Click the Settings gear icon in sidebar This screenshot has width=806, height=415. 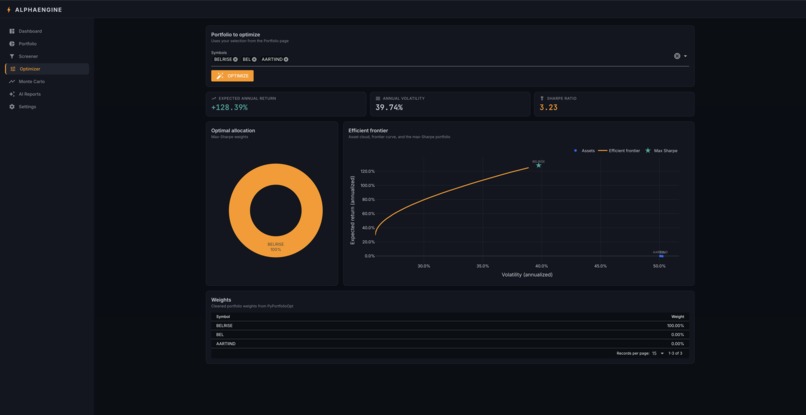(12, 106)
